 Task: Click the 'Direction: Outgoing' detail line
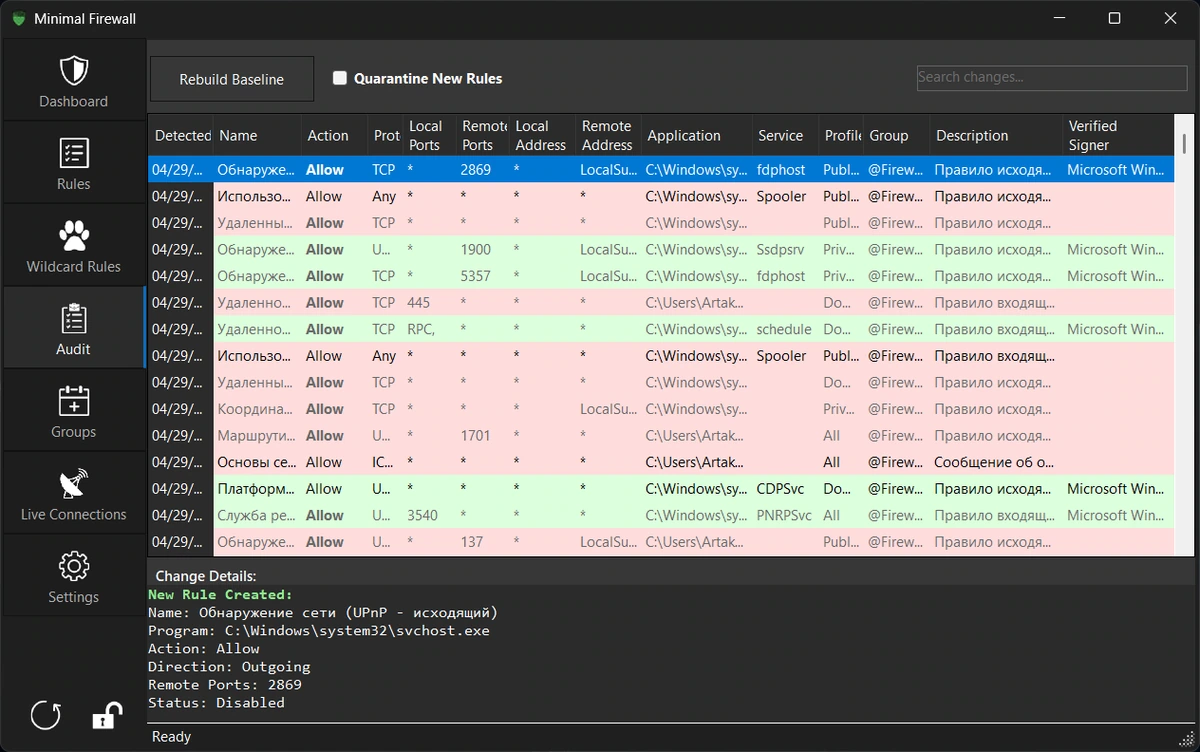(x=229, y=666)
